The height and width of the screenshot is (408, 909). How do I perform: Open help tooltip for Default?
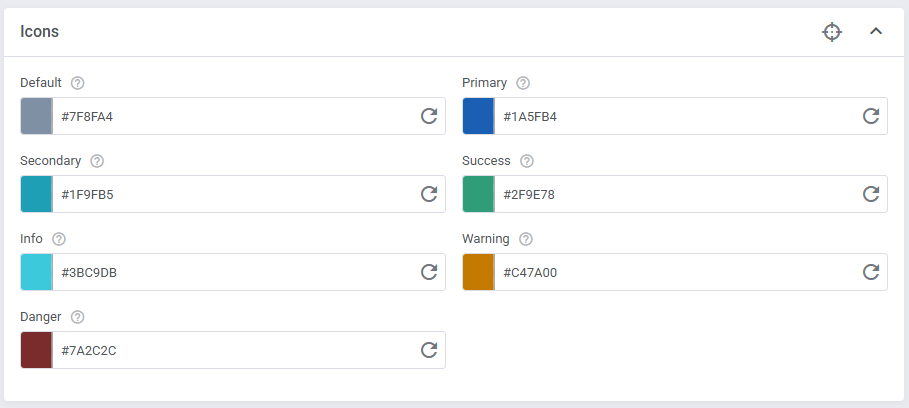78,83
